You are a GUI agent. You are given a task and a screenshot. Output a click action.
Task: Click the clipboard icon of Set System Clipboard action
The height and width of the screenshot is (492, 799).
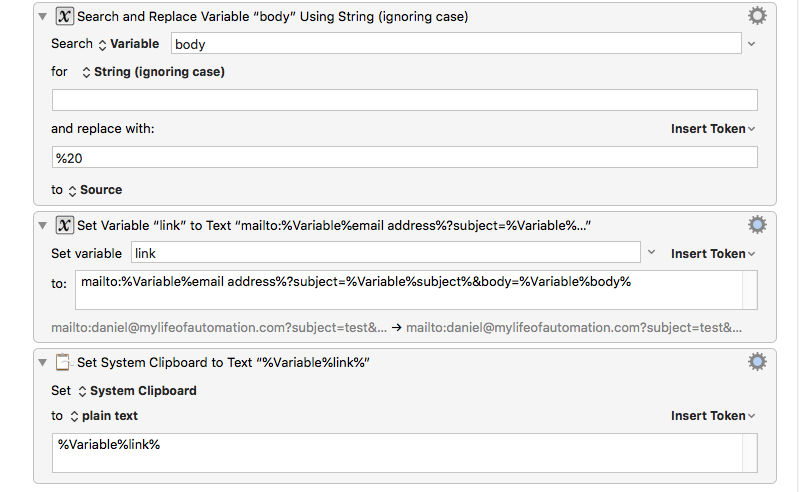pyautogui.click(x=64, y=362)
